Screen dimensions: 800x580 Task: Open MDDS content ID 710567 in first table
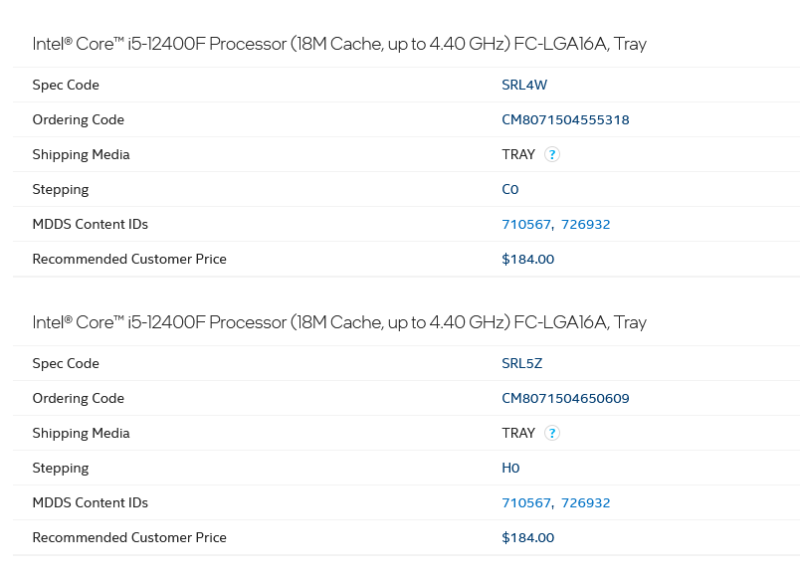point(526,224)
